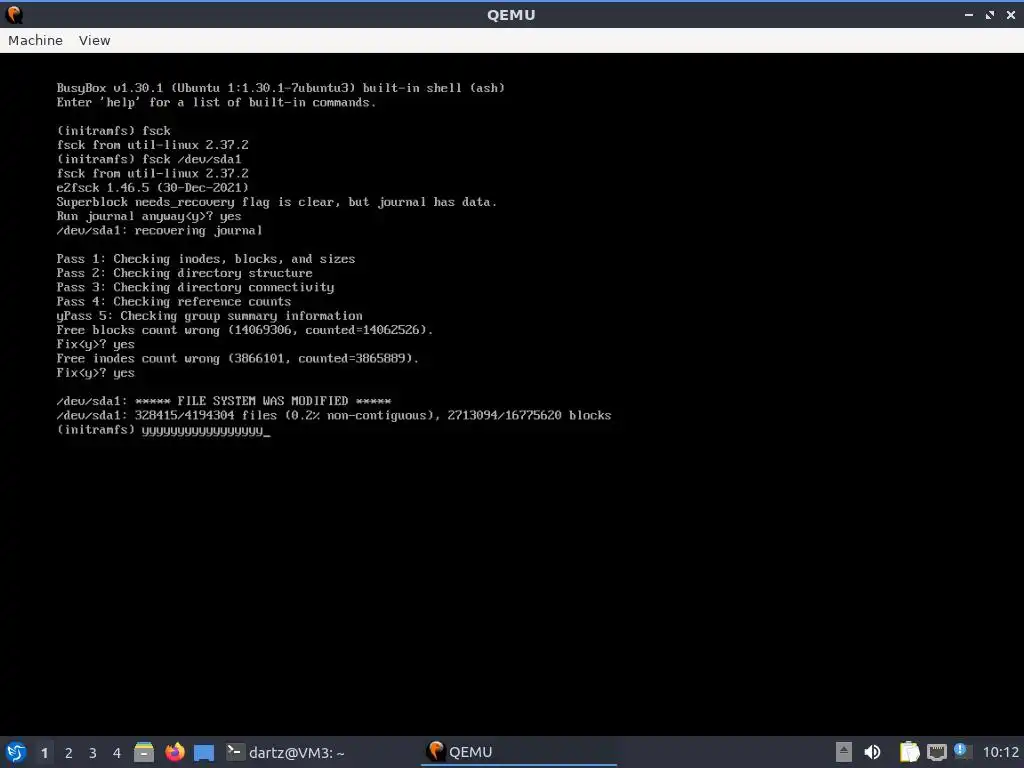Click 'Pass 1: Checking inodes, blocks, and sizes'
Viewport: 1024px width, 768px height.
tap(206, 259)
